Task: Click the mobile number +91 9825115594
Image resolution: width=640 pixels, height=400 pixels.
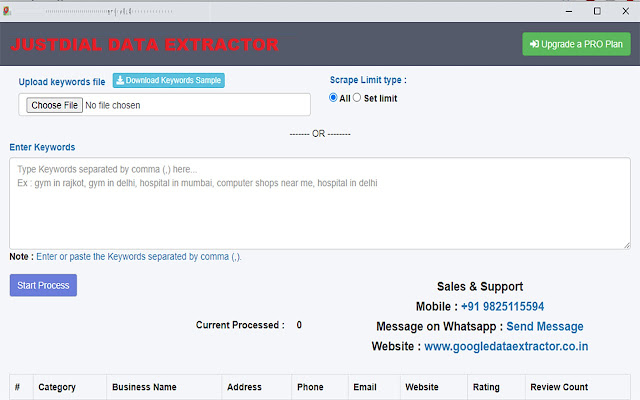Action: [502, 306]
